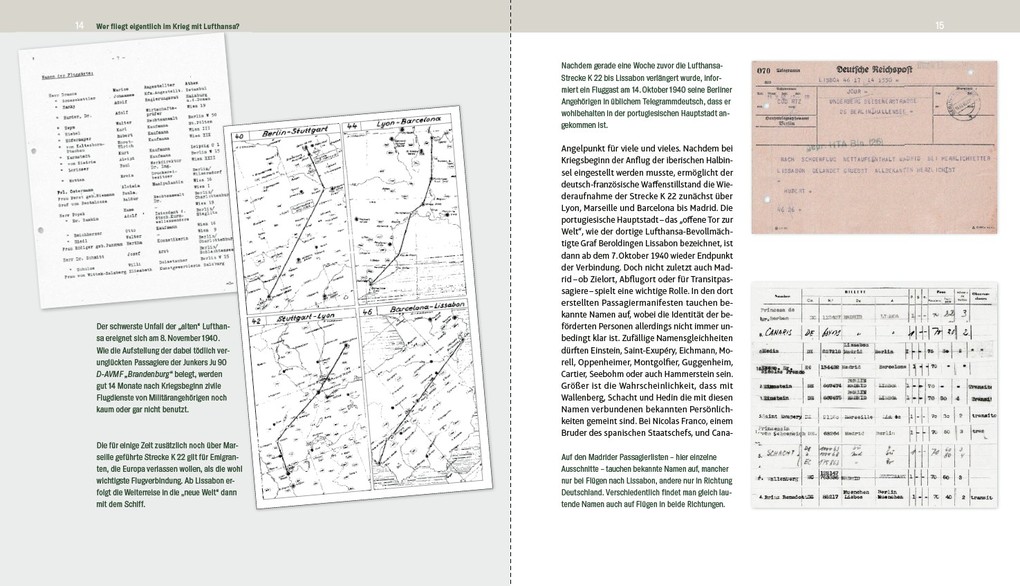Open the typed passenger names list document
The image size is (1020, 586).
[132, 180]
